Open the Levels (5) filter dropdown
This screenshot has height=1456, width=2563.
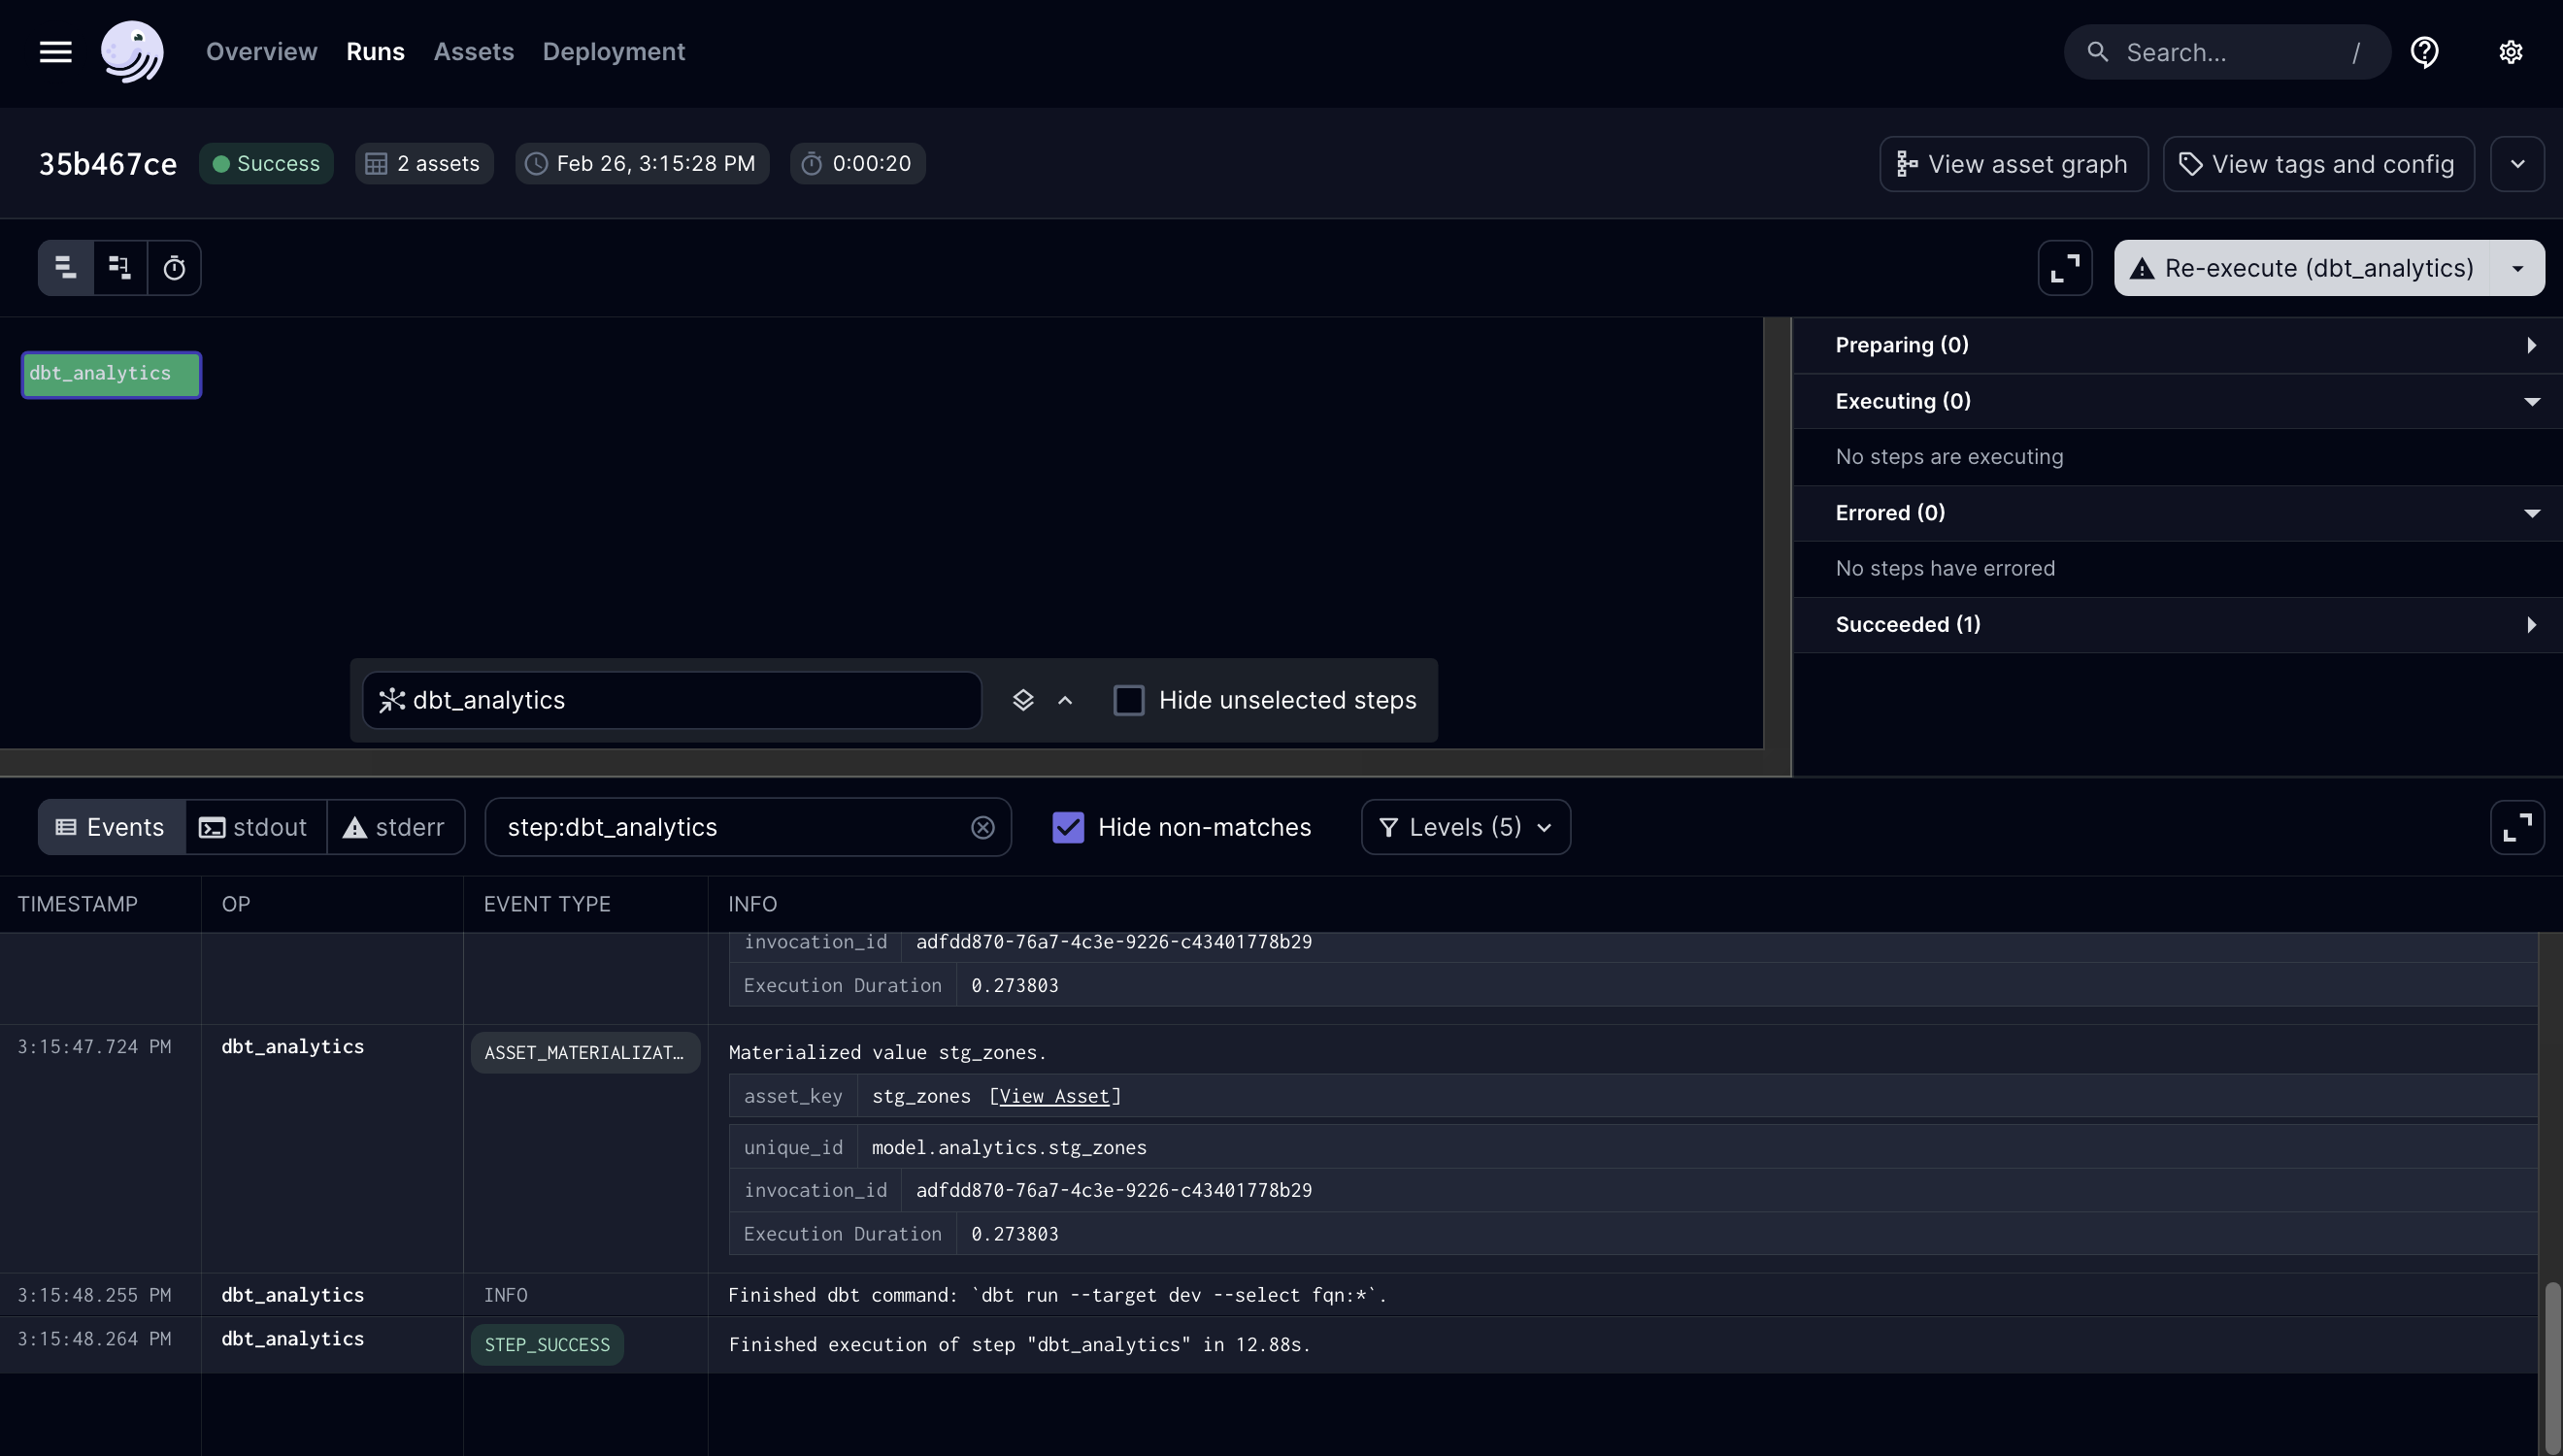[x=1465, y=827]
